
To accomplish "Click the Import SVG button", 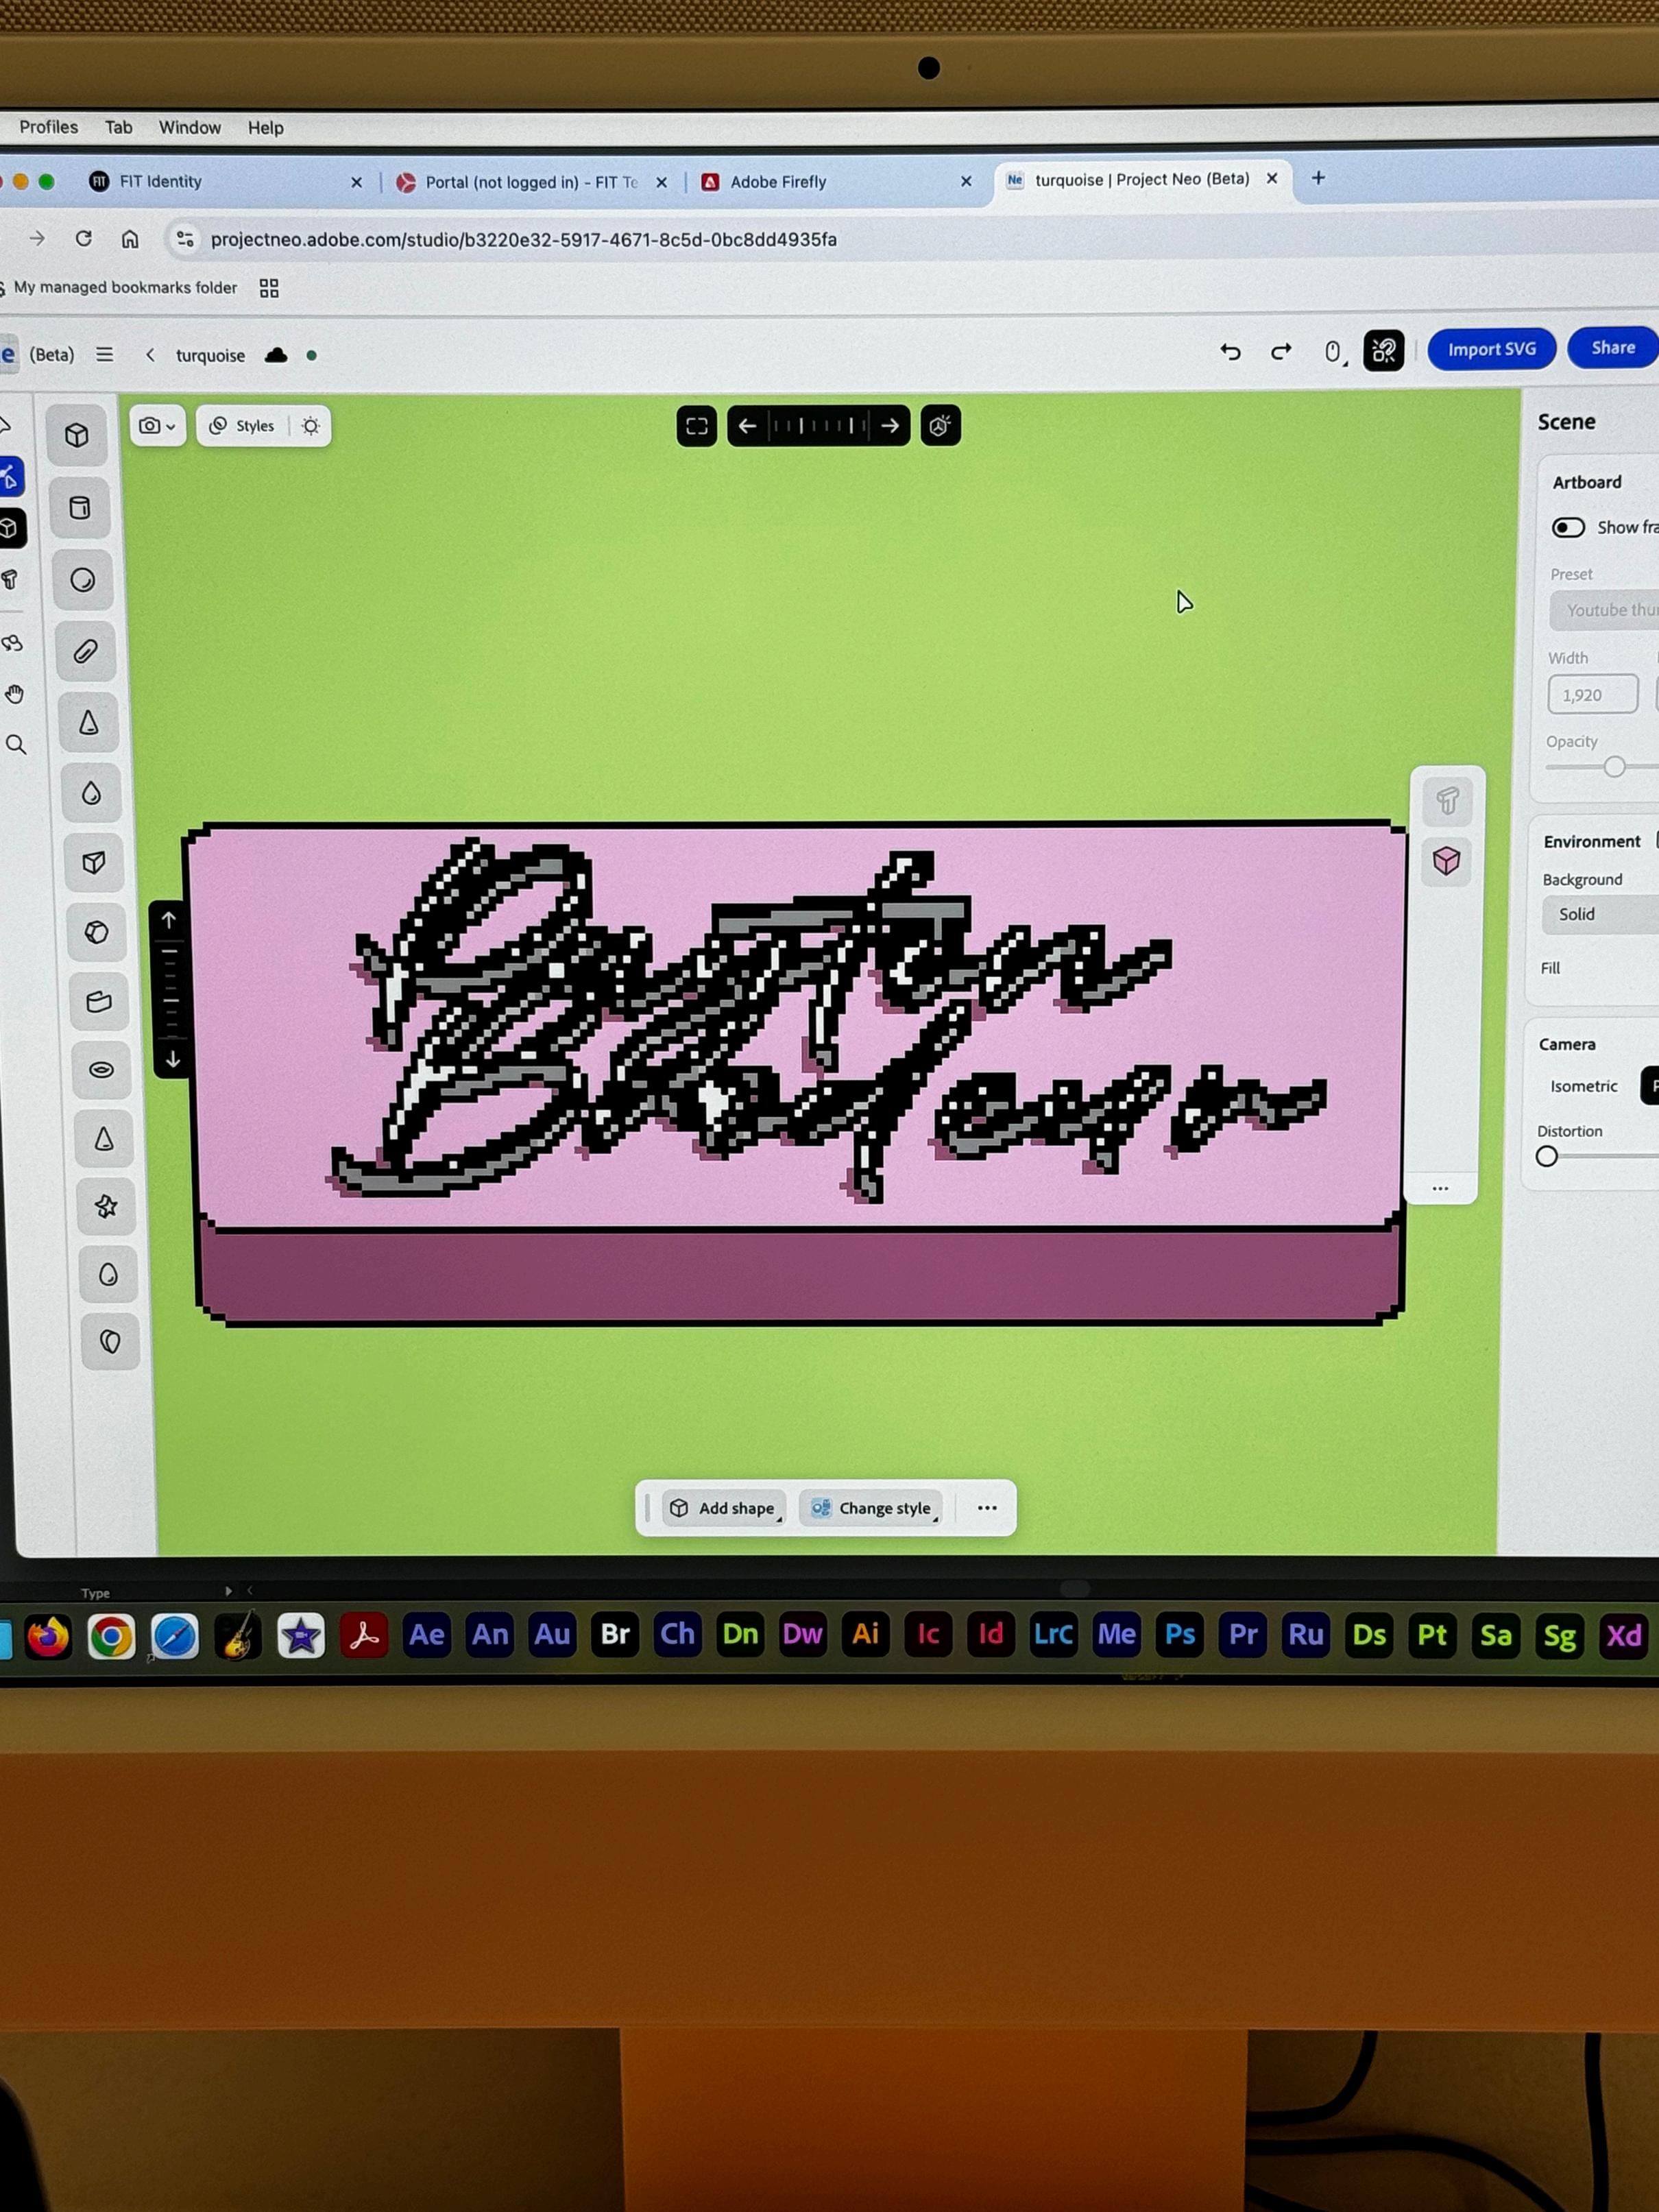I will click(x=1490, y=350).
